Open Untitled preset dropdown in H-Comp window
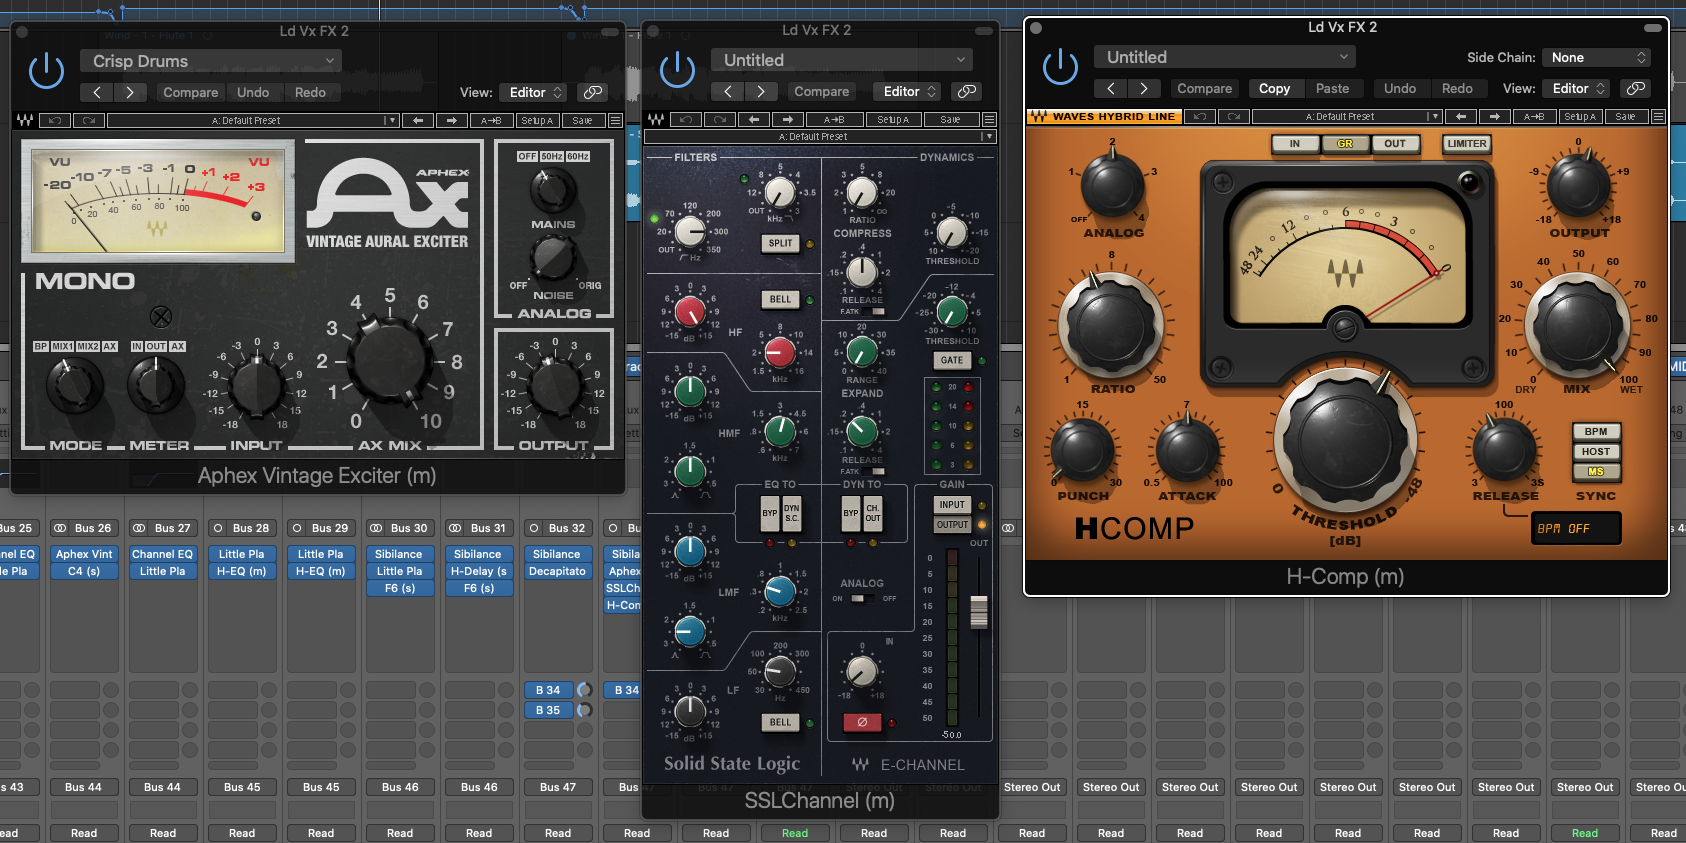 [x=1225, y=57]
